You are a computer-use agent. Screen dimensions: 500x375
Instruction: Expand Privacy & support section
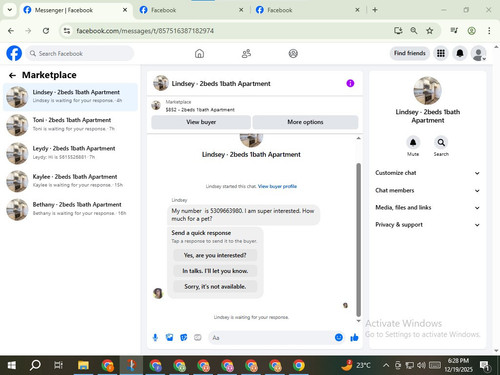pyautogui.click(x=428, y=225)
